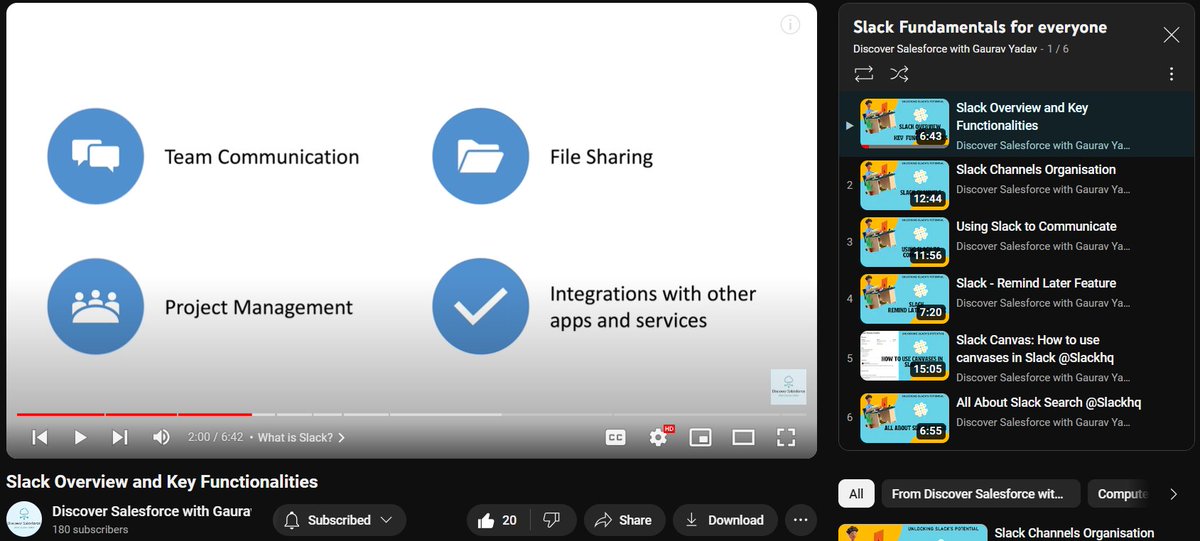
Task: Click the 7:20 playlist thumbnail
Action: pos(905,299)
